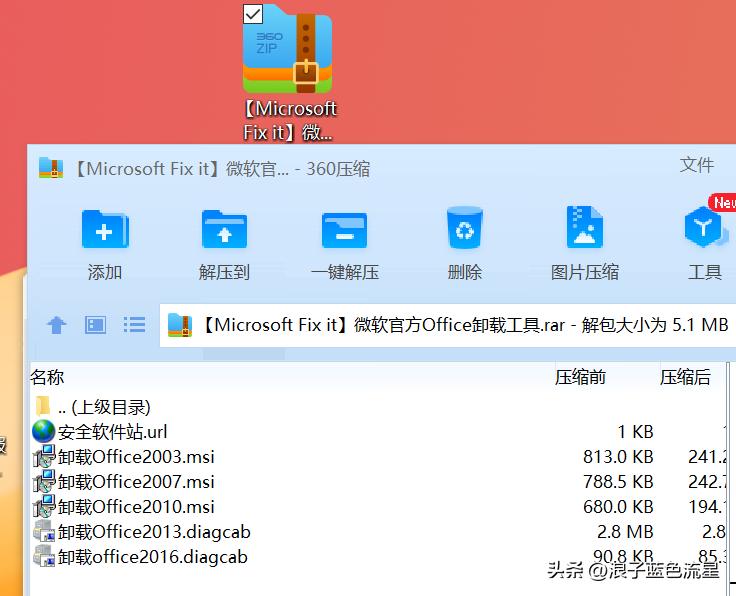Click the desktop label 【Microsoft Fix it】微...
Viewport: 736px width, 596px height.
[x=290, y=121]
